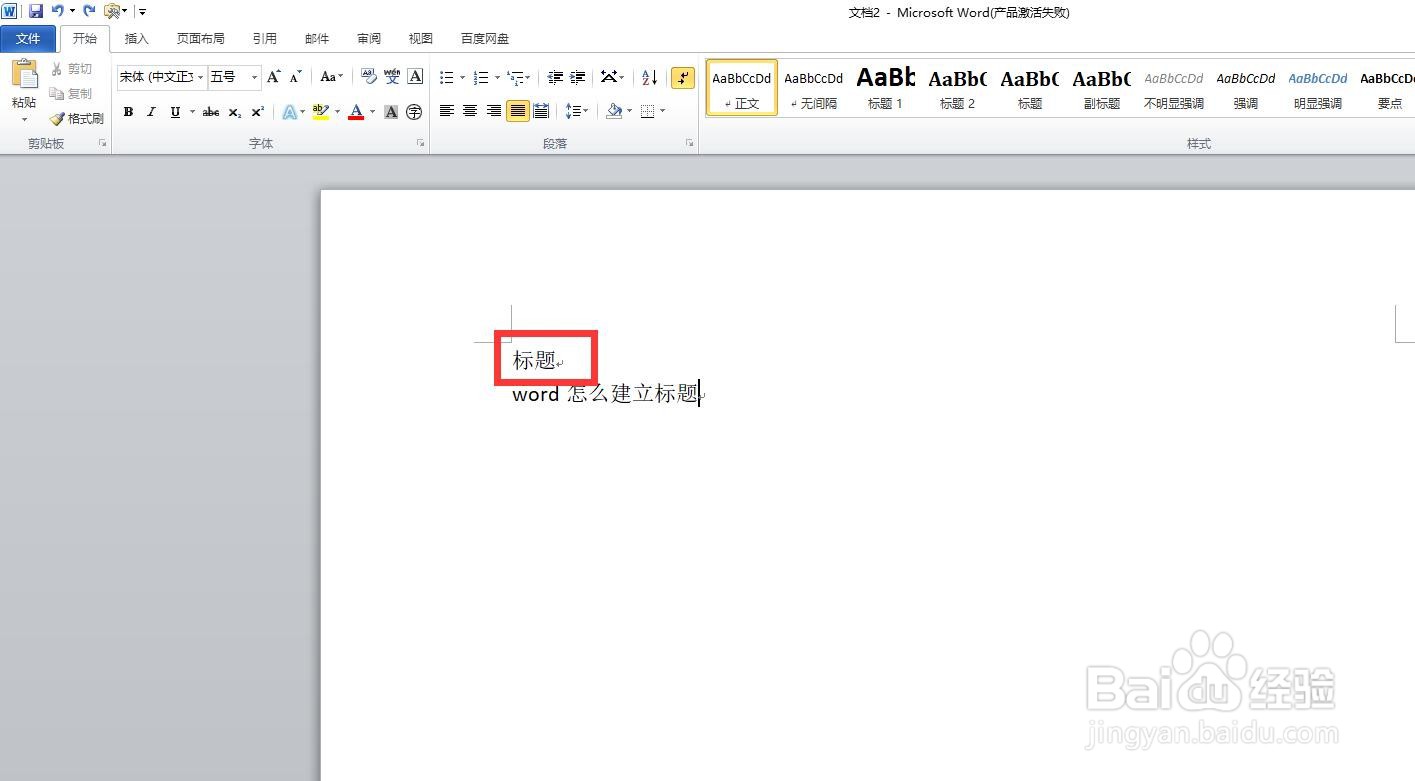Open the font name 宋体 dropdown

[201, 77]
